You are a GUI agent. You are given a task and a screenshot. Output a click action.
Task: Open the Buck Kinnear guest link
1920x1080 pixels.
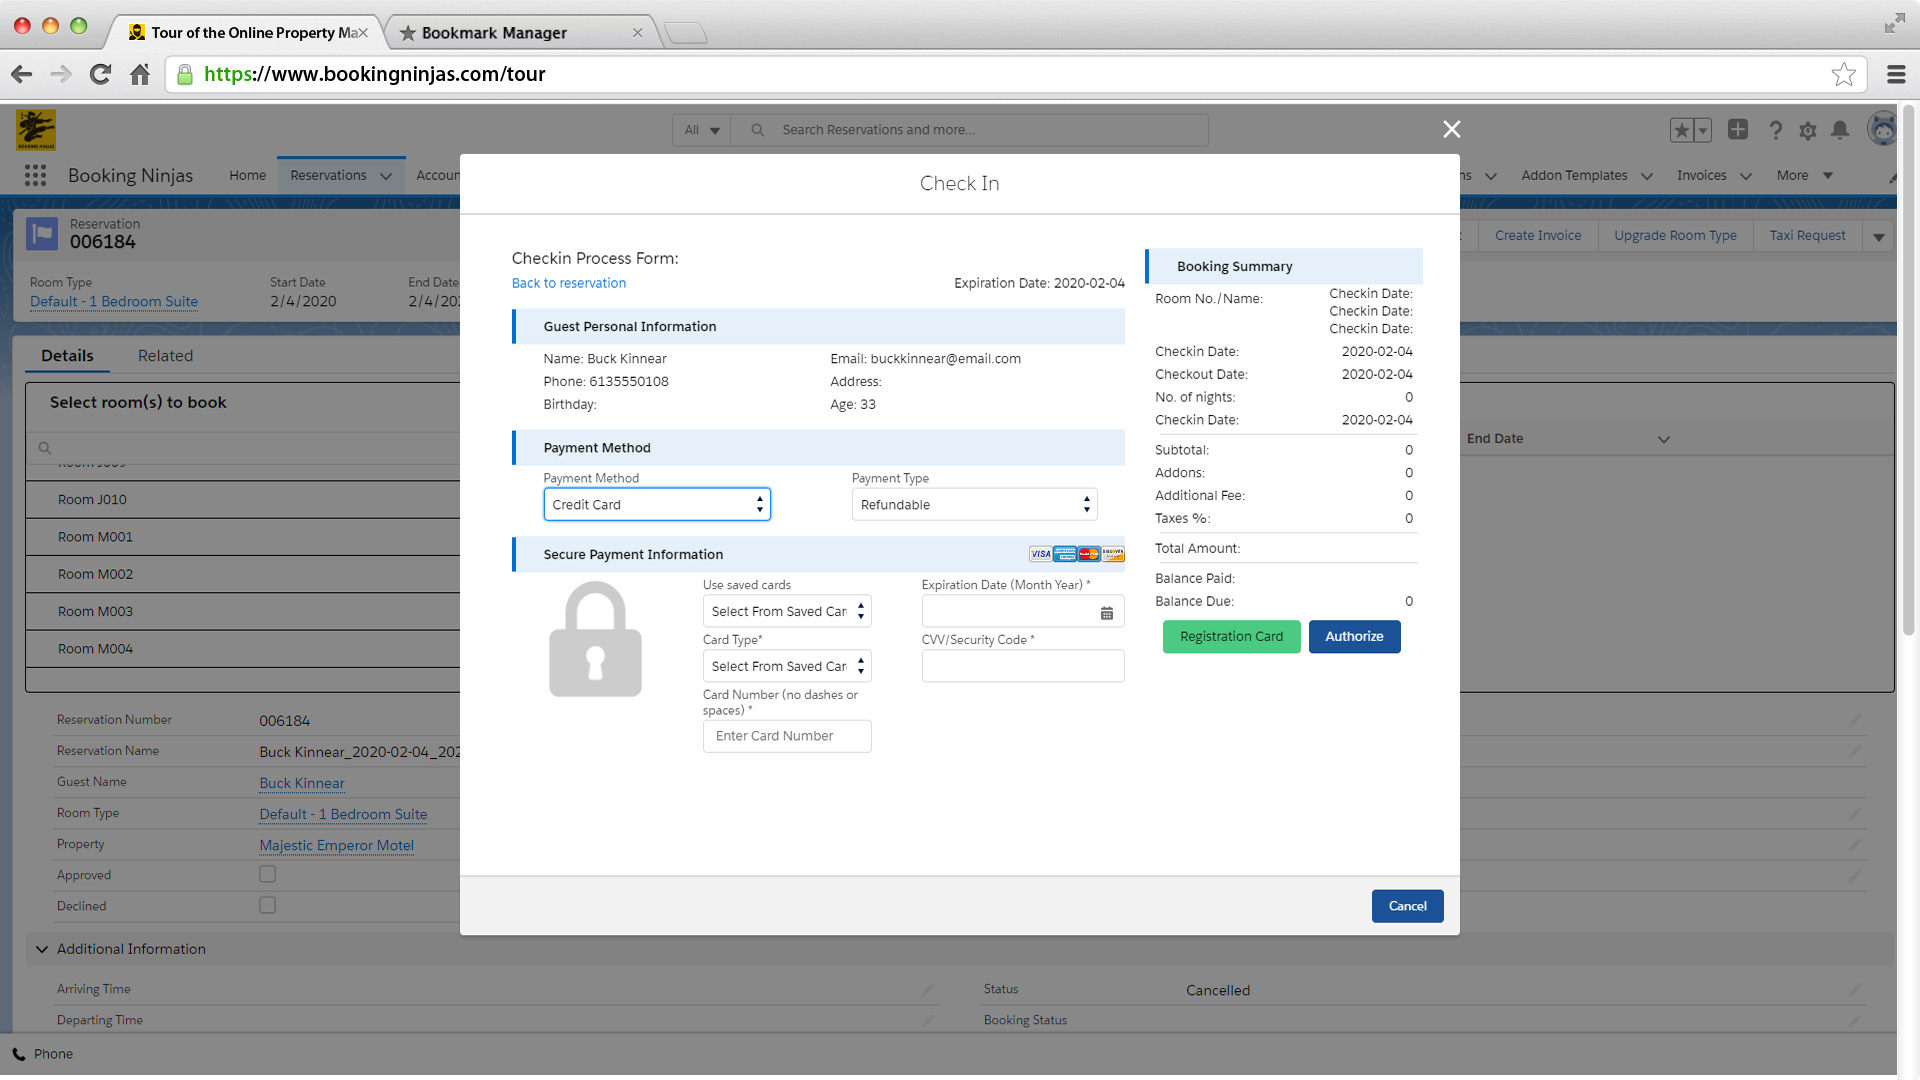302,783
